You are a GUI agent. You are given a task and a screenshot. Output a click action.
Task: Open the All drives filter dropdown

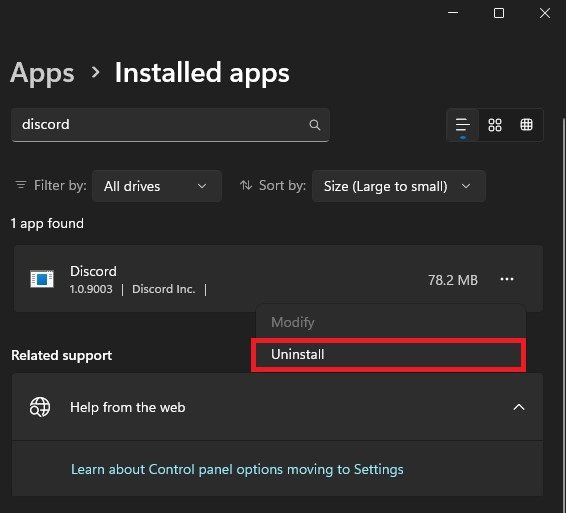[157, 186]
